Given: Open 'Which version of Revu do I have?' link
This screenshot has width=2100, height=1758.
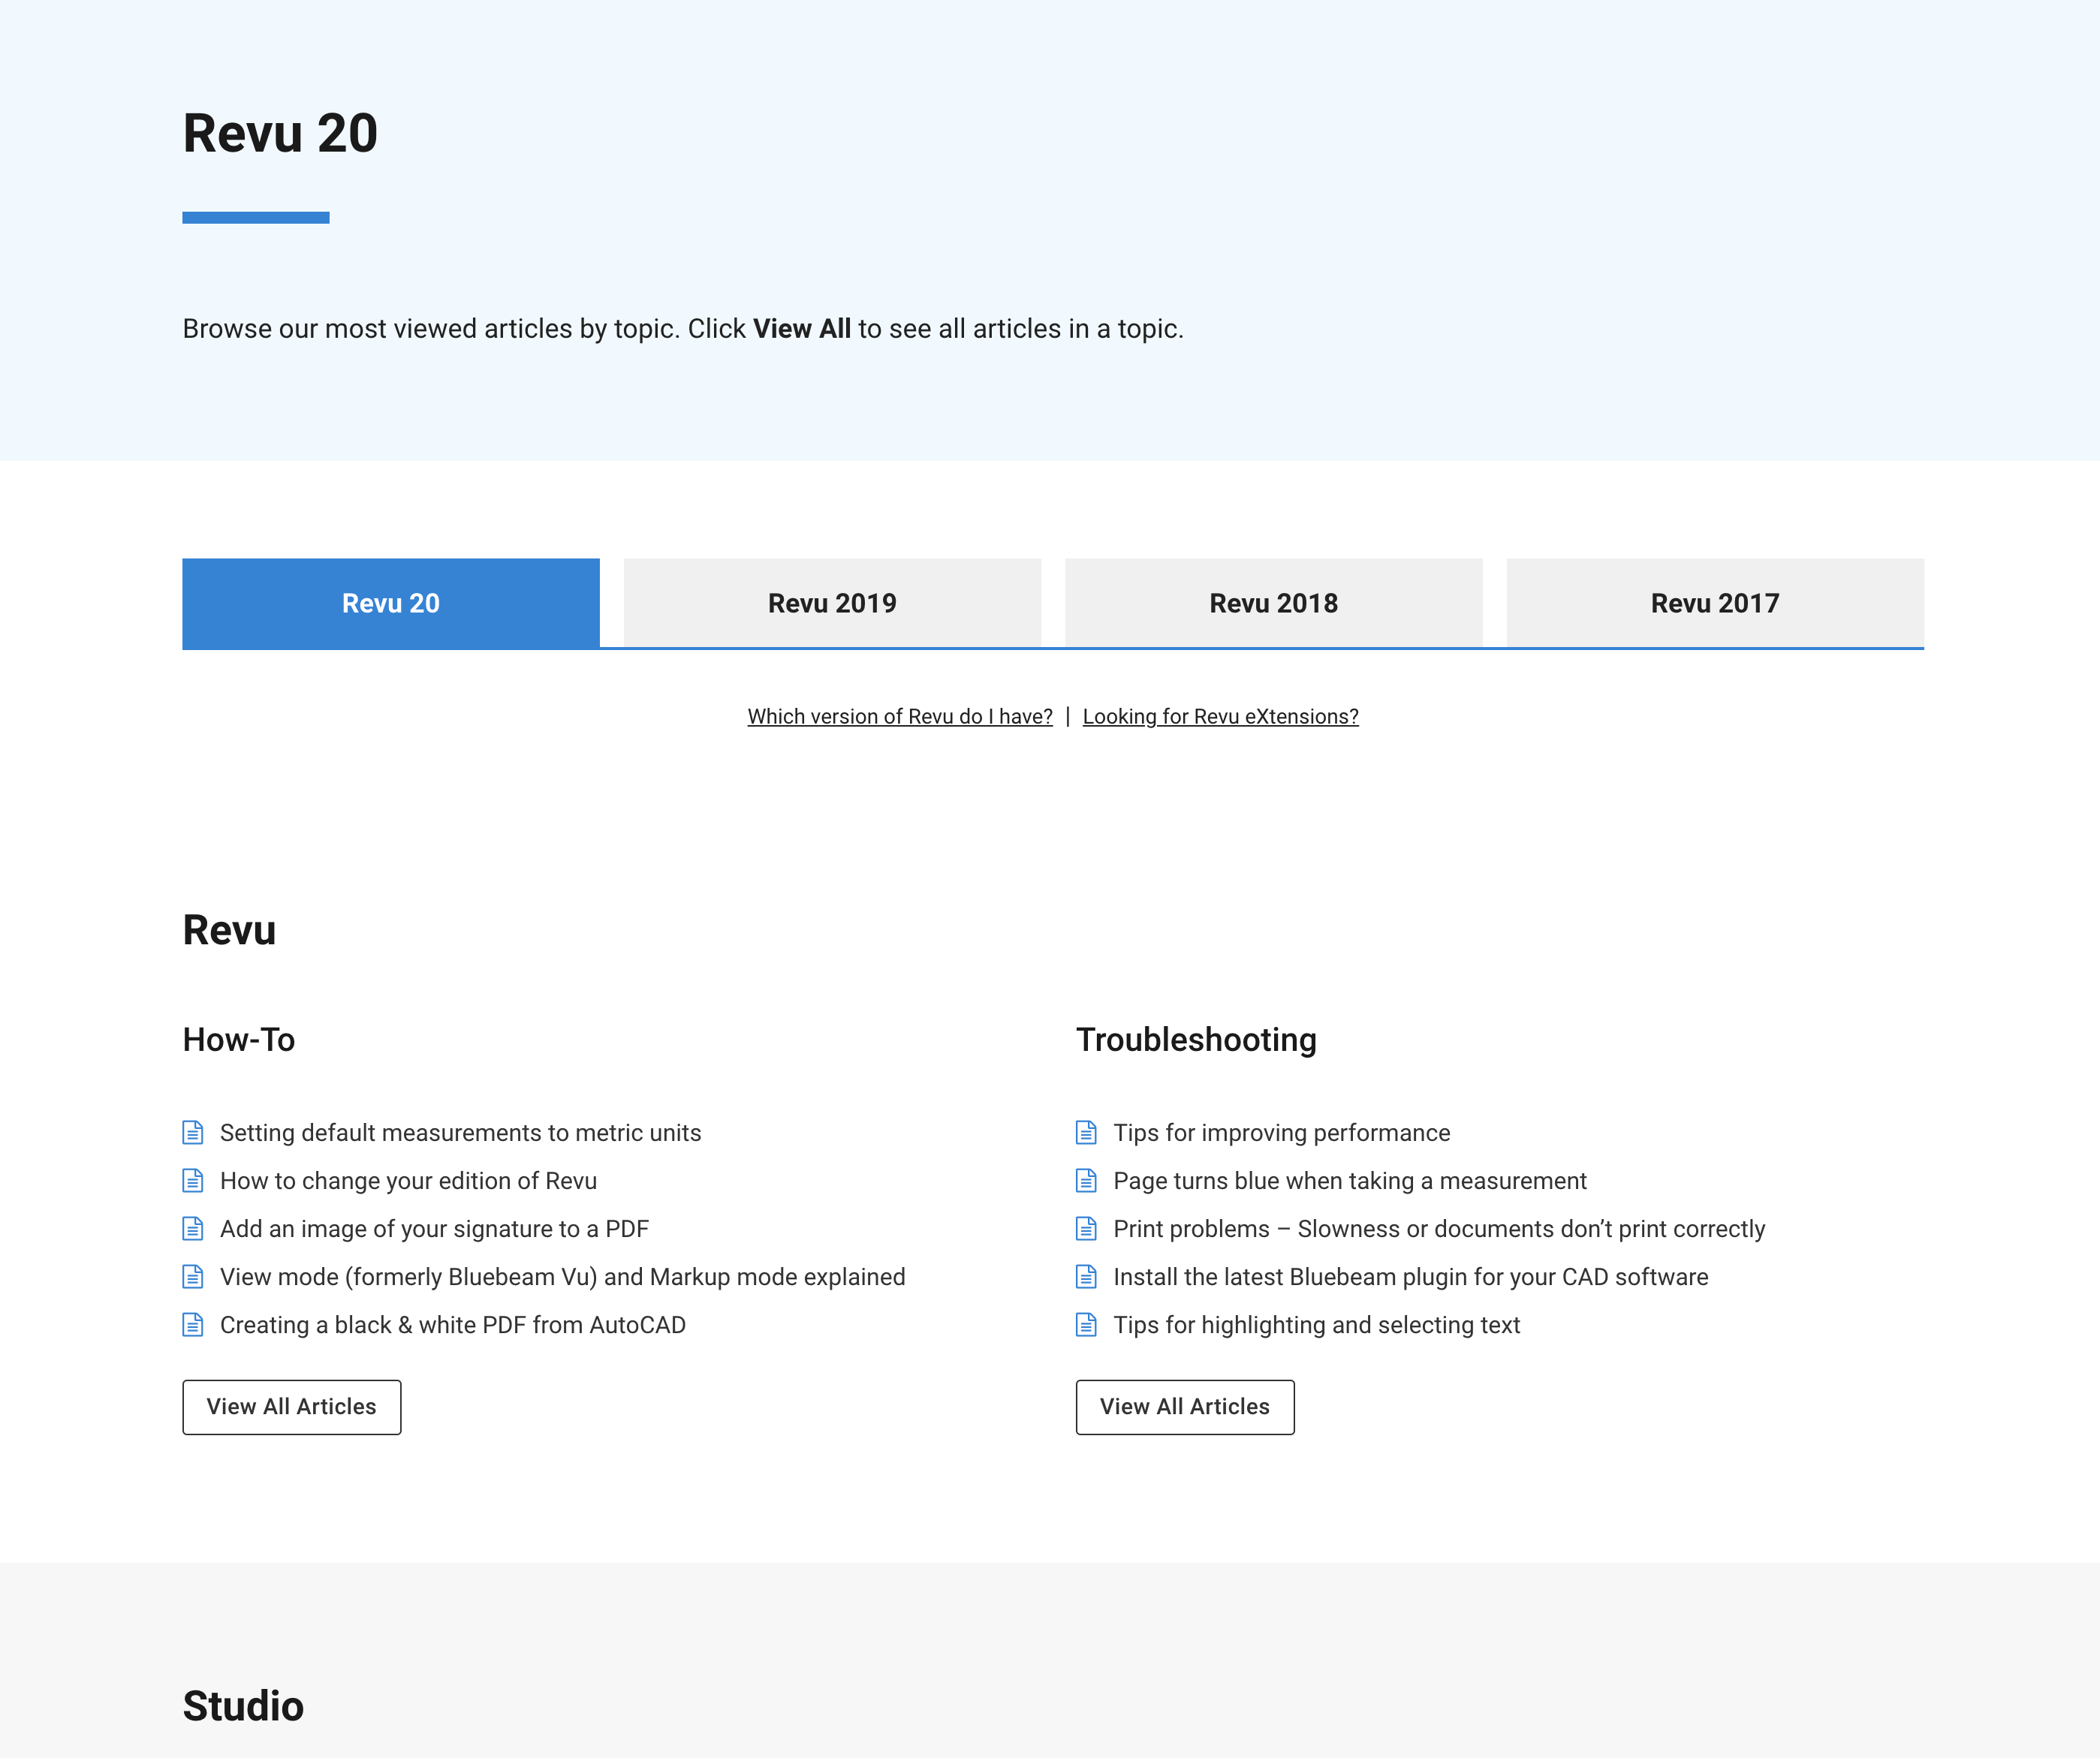Looking at the screenshot, I should tap(900, 716).
